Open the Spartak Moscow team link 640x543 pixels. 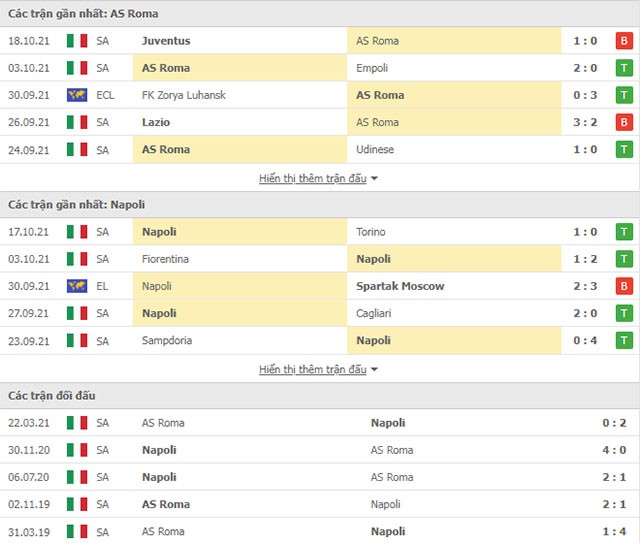(x=400, y=286)
